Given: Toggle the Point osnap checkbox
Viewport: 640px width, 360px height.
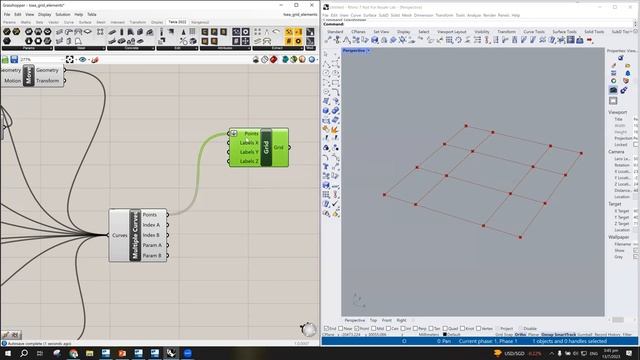Looking at the screenshot, I should point(356,328).
